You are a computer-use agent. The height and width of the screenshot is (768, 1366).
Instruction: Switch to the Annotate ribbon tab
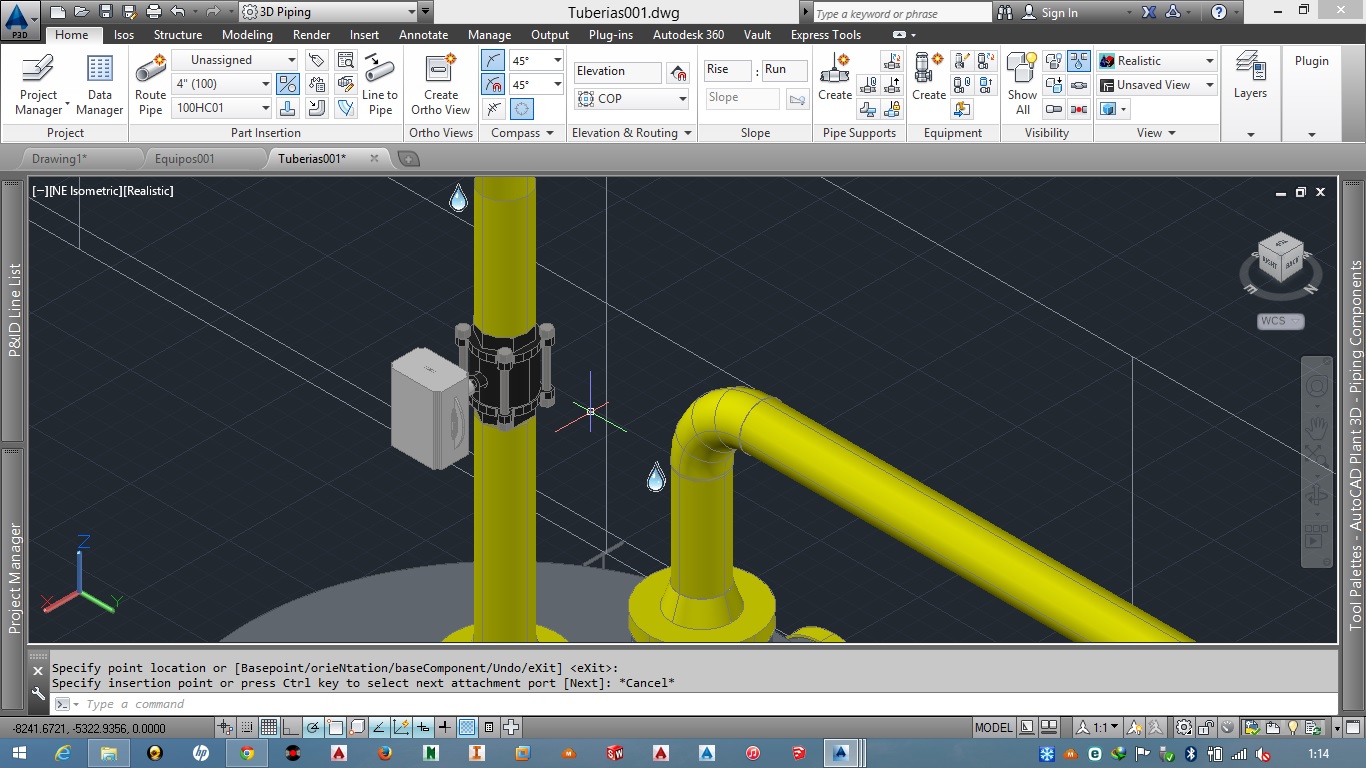point(424,35)
